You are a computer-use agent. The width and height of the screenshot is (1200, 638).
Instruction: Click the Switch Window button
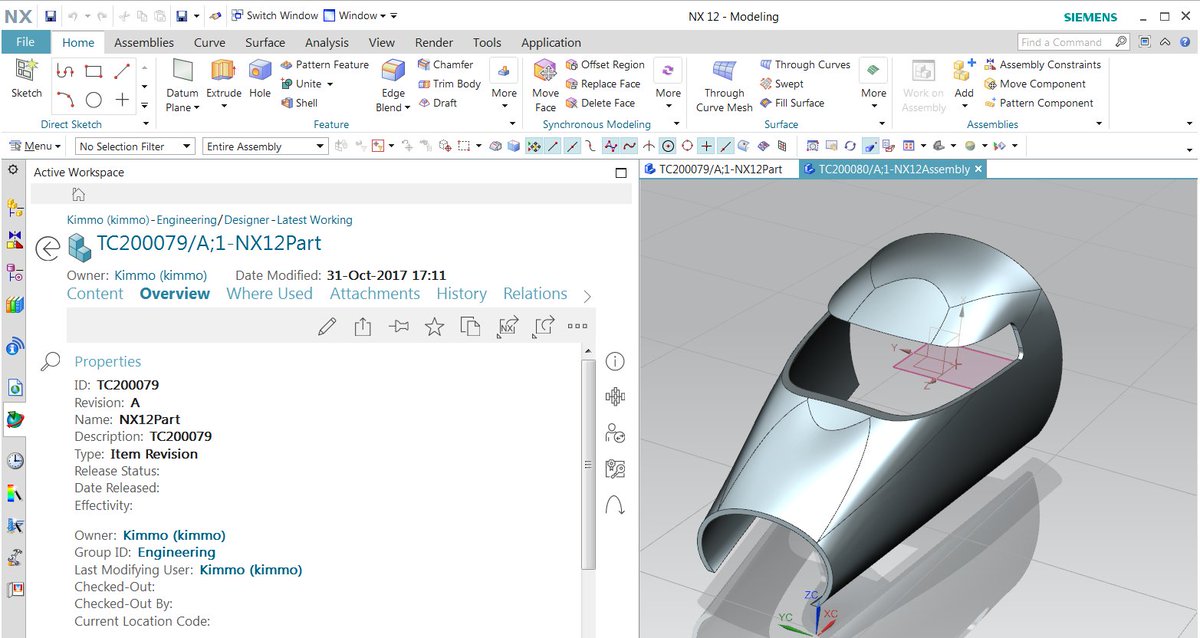274,16
